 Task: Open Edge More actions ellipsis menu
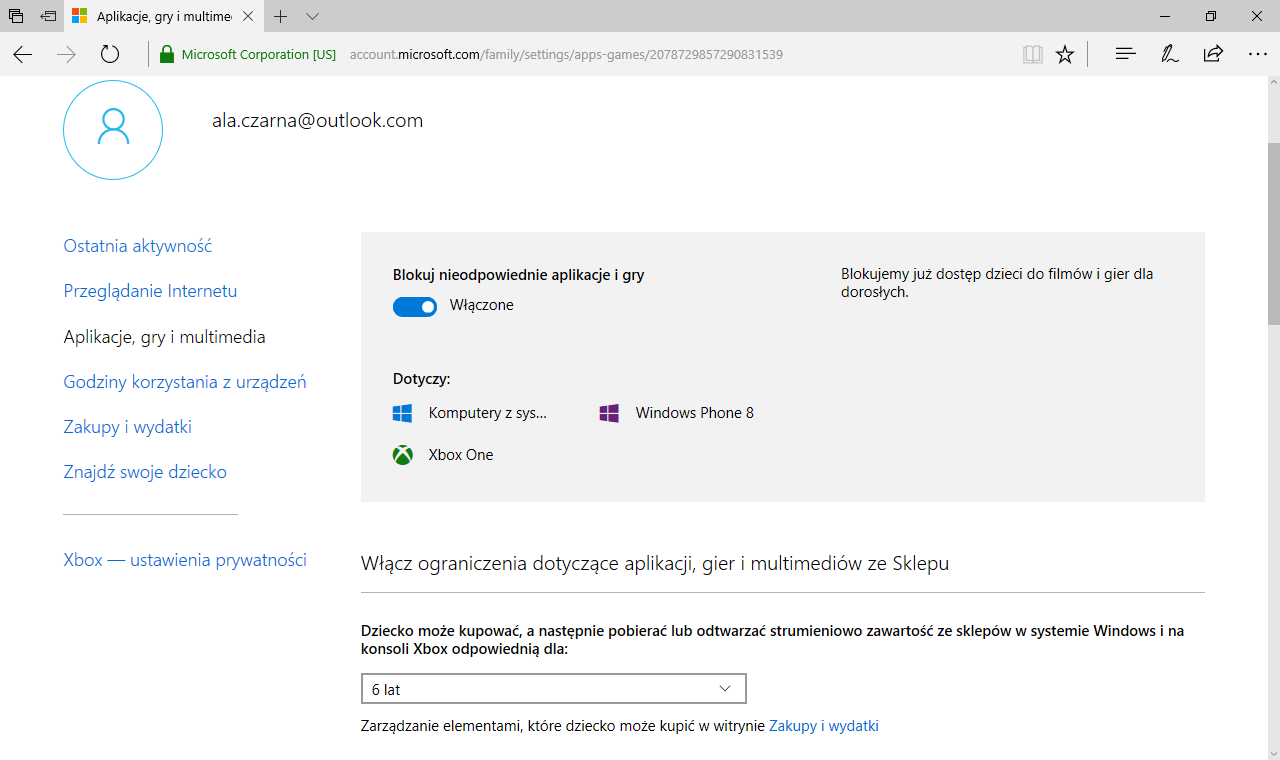(1257, 55)
